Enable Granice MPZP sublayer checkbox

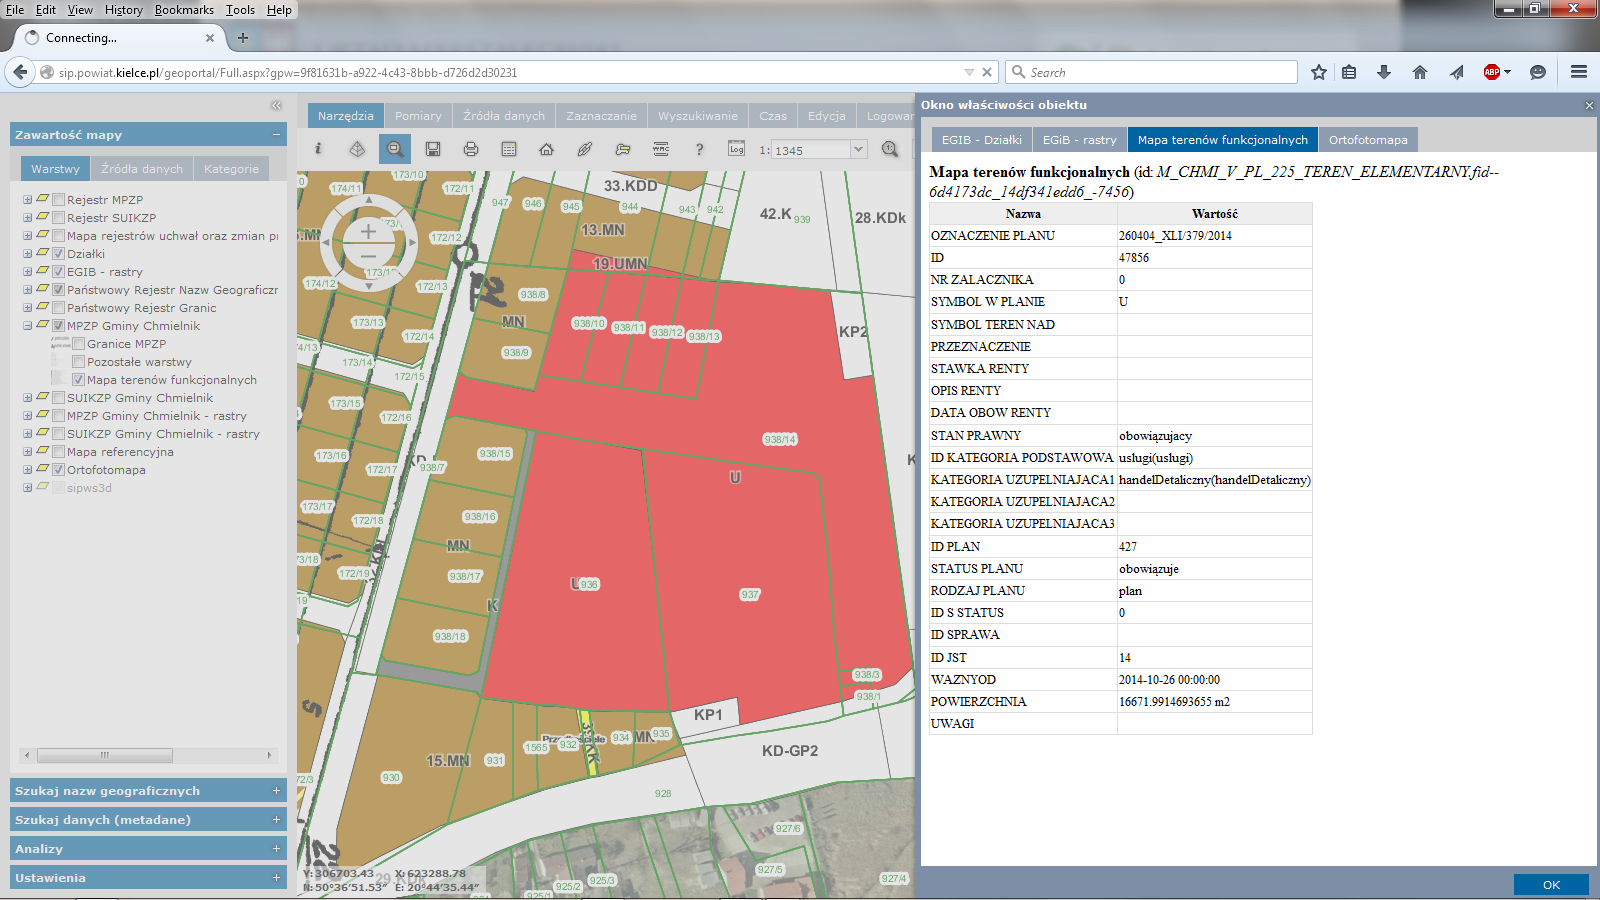[79, 344]
